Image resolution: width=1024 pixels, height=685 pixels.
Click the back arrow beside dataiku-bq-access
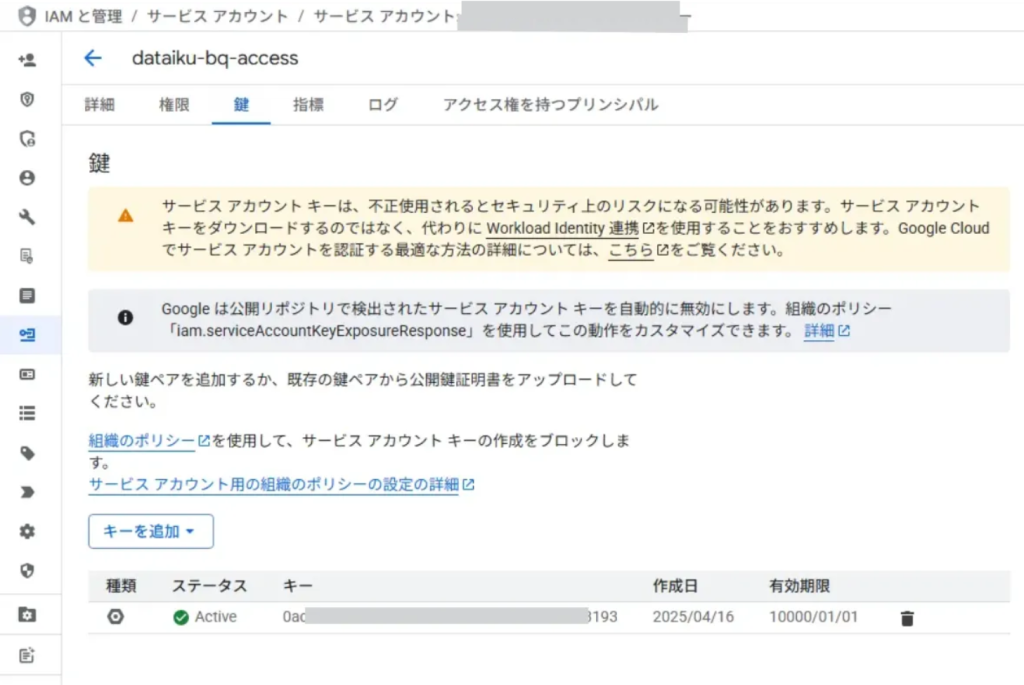(x=93, y=58)
